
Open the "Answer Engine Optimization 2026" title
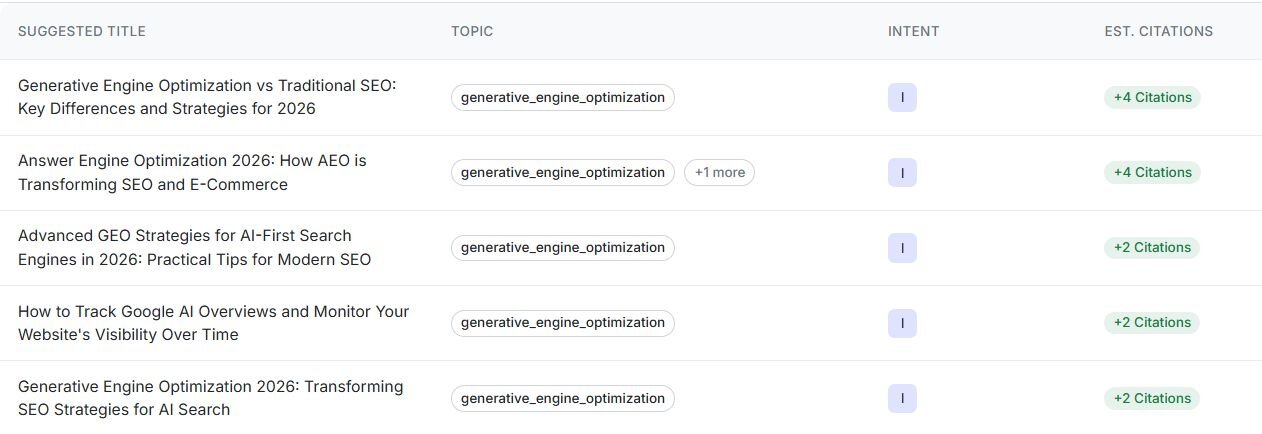click(192, 172)
